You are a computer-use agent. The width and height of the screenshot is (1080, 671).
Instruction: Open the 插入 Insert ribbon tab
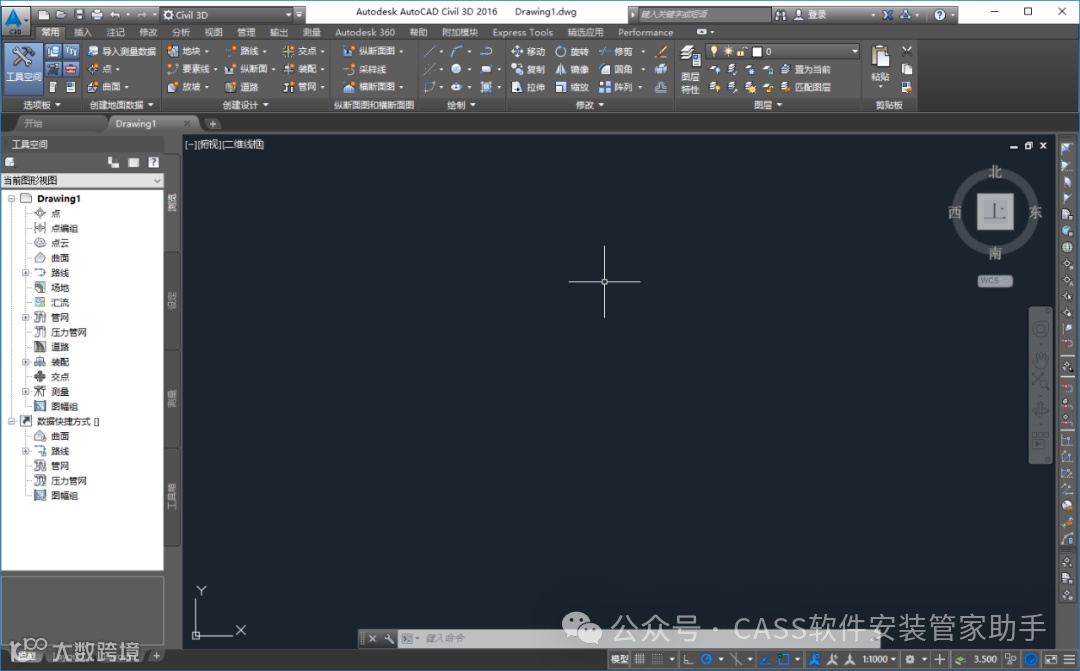pos(83,32)
